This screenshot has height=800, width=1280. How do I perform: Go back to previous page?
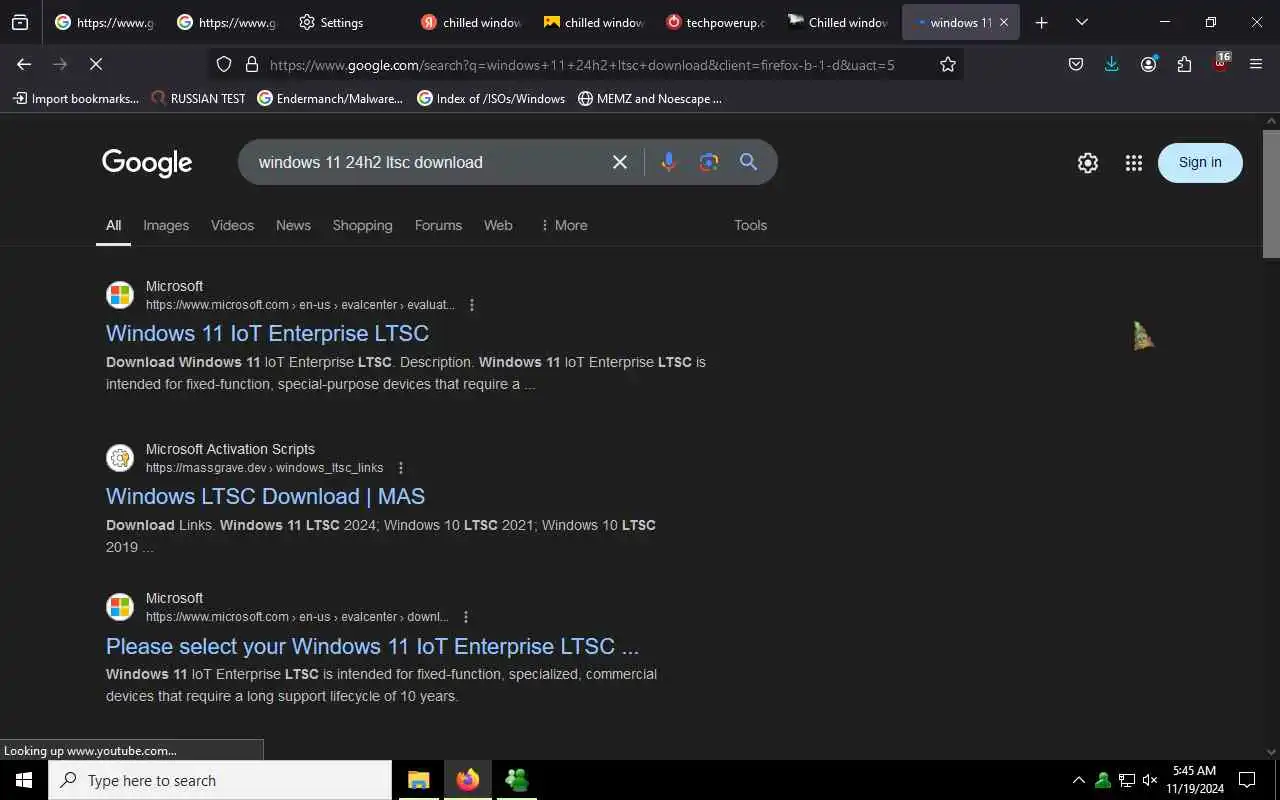point(24,64)
